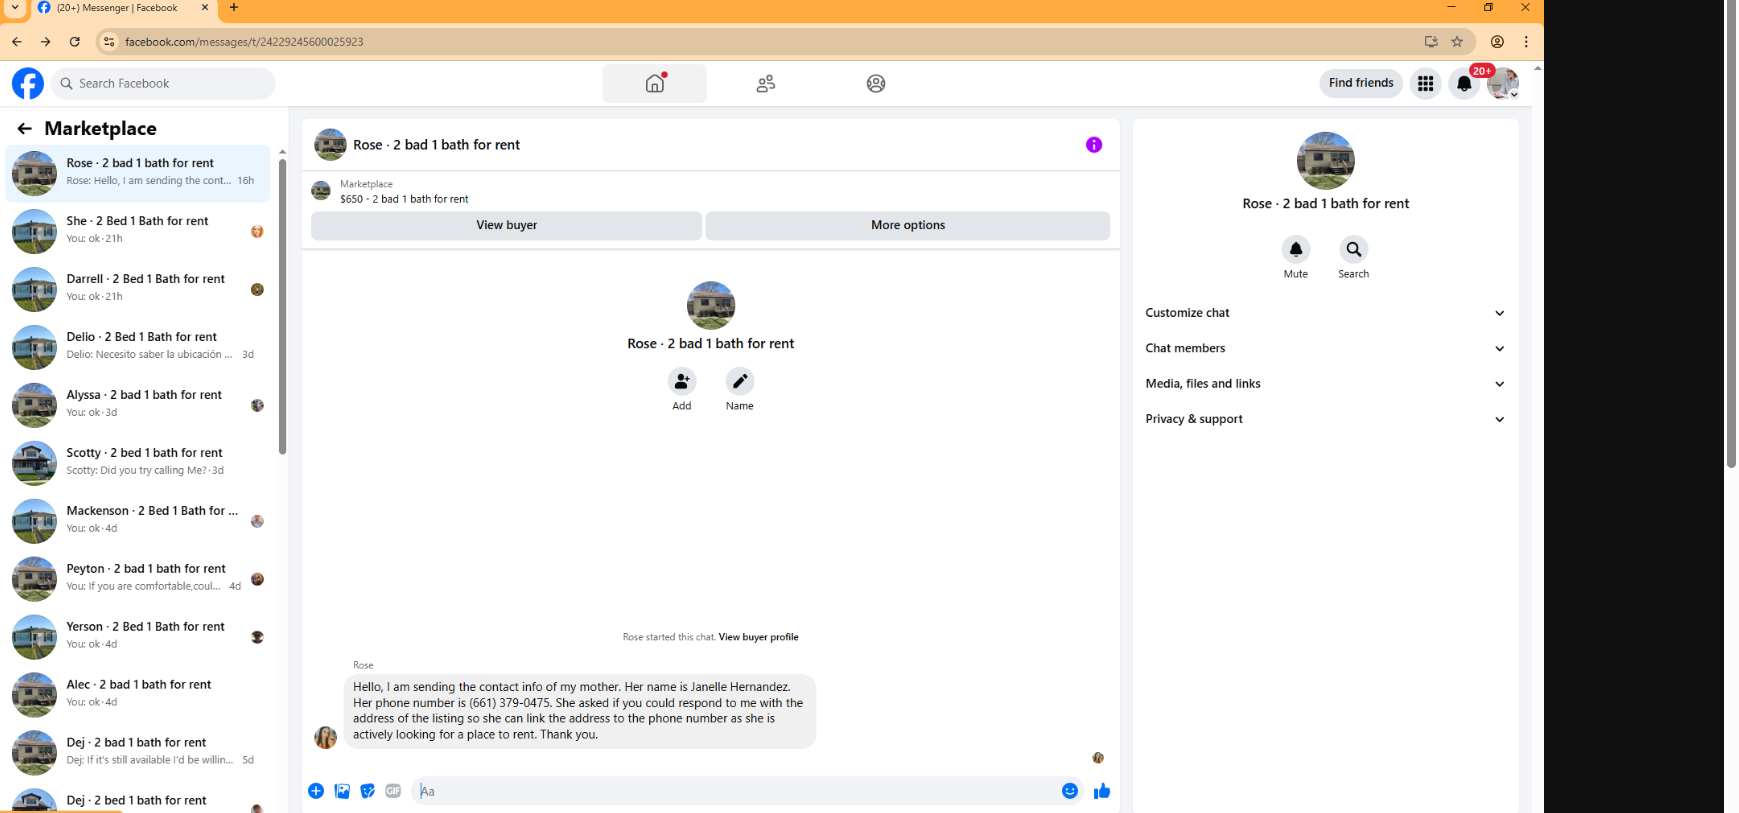Click Find friends button
1739x813 pixels.
point(1361,83)
